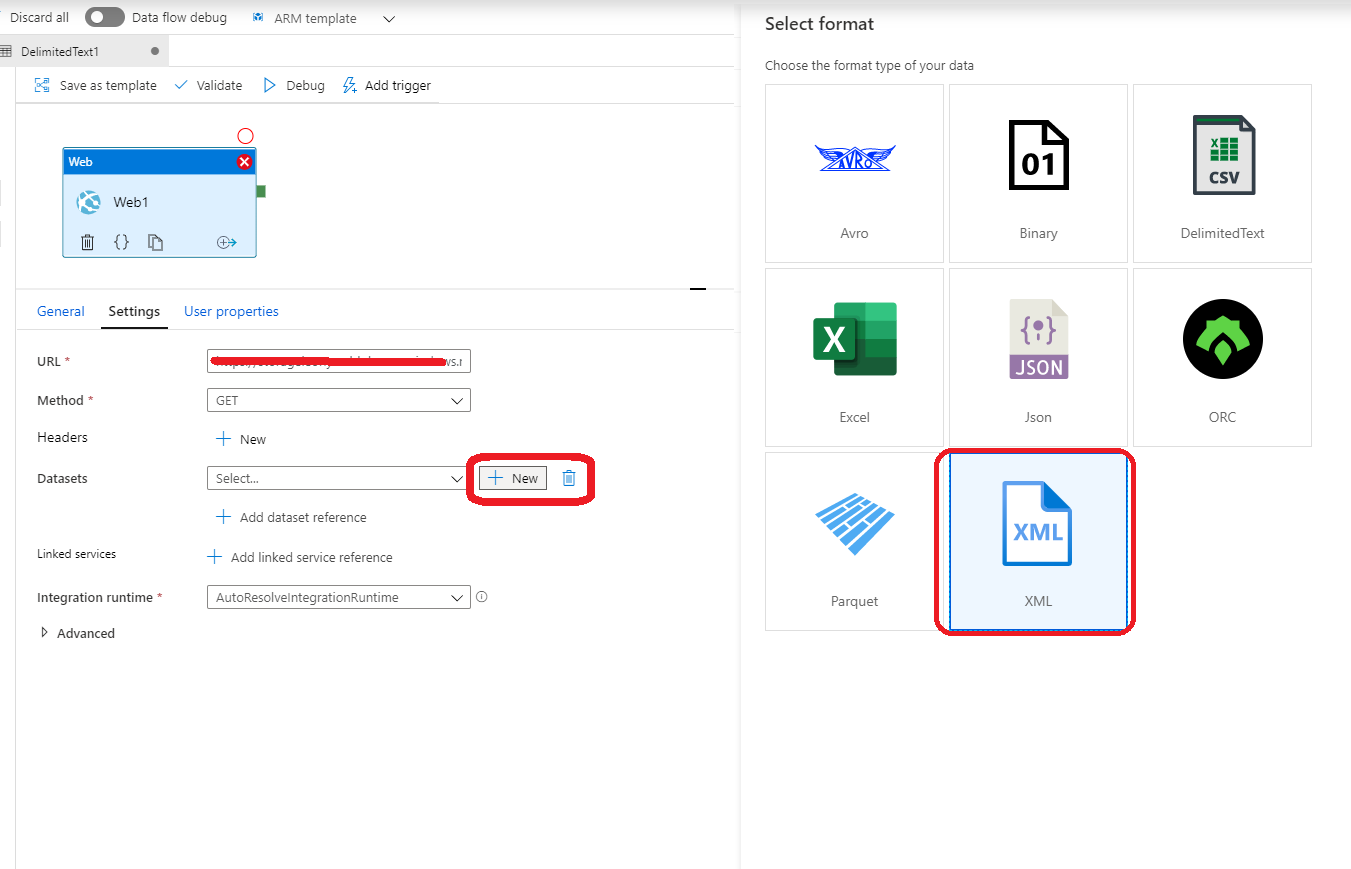Clone the Web1 activity with copy icon
1351x869 pixels.
pyautogui.click(x=155, y=242)
